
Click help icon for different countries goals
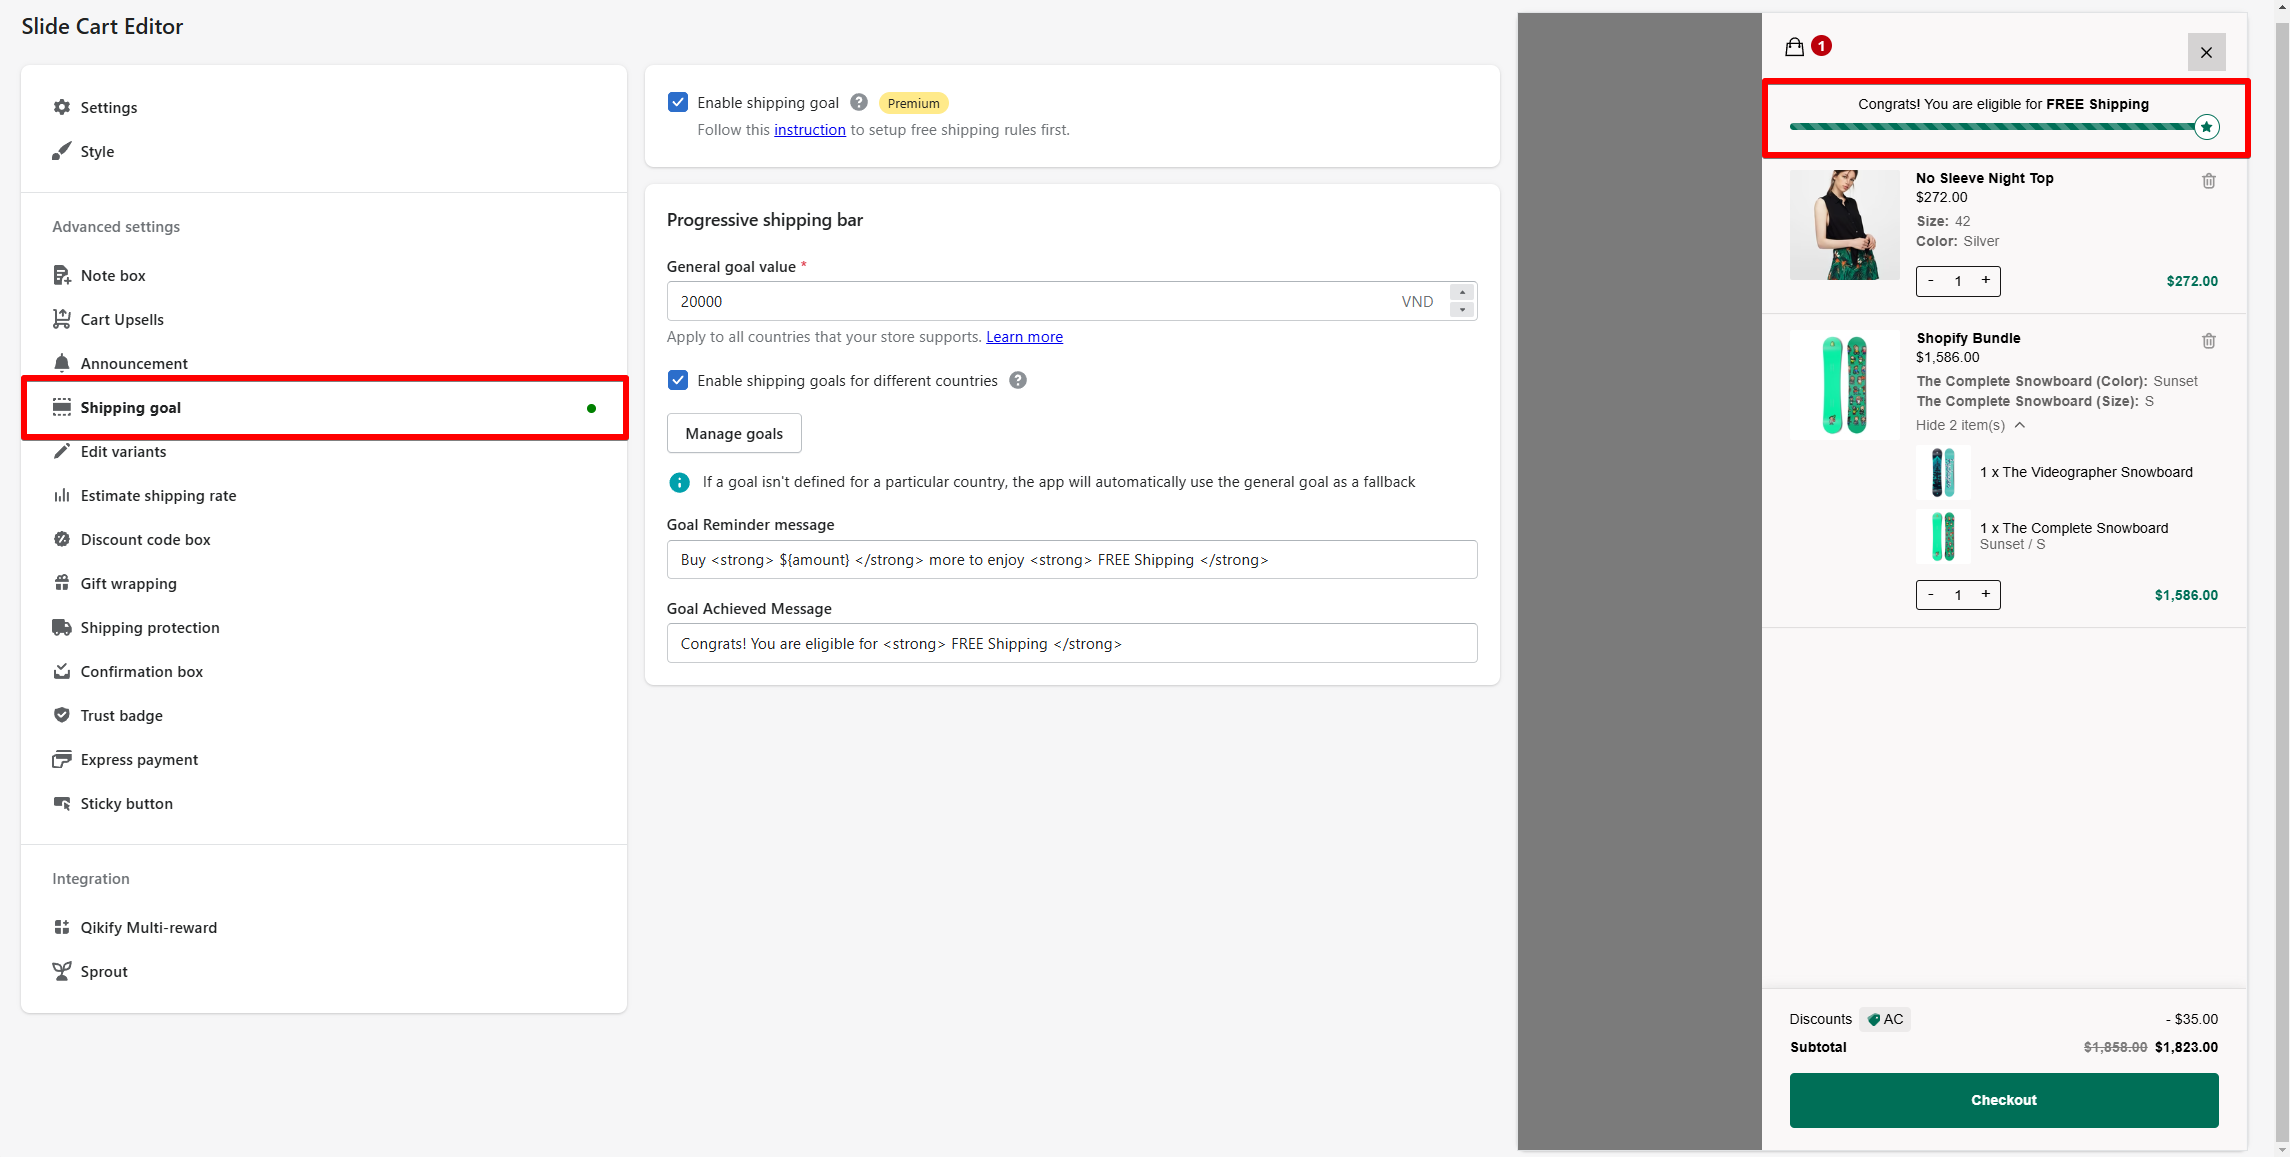coord(1017,380)
